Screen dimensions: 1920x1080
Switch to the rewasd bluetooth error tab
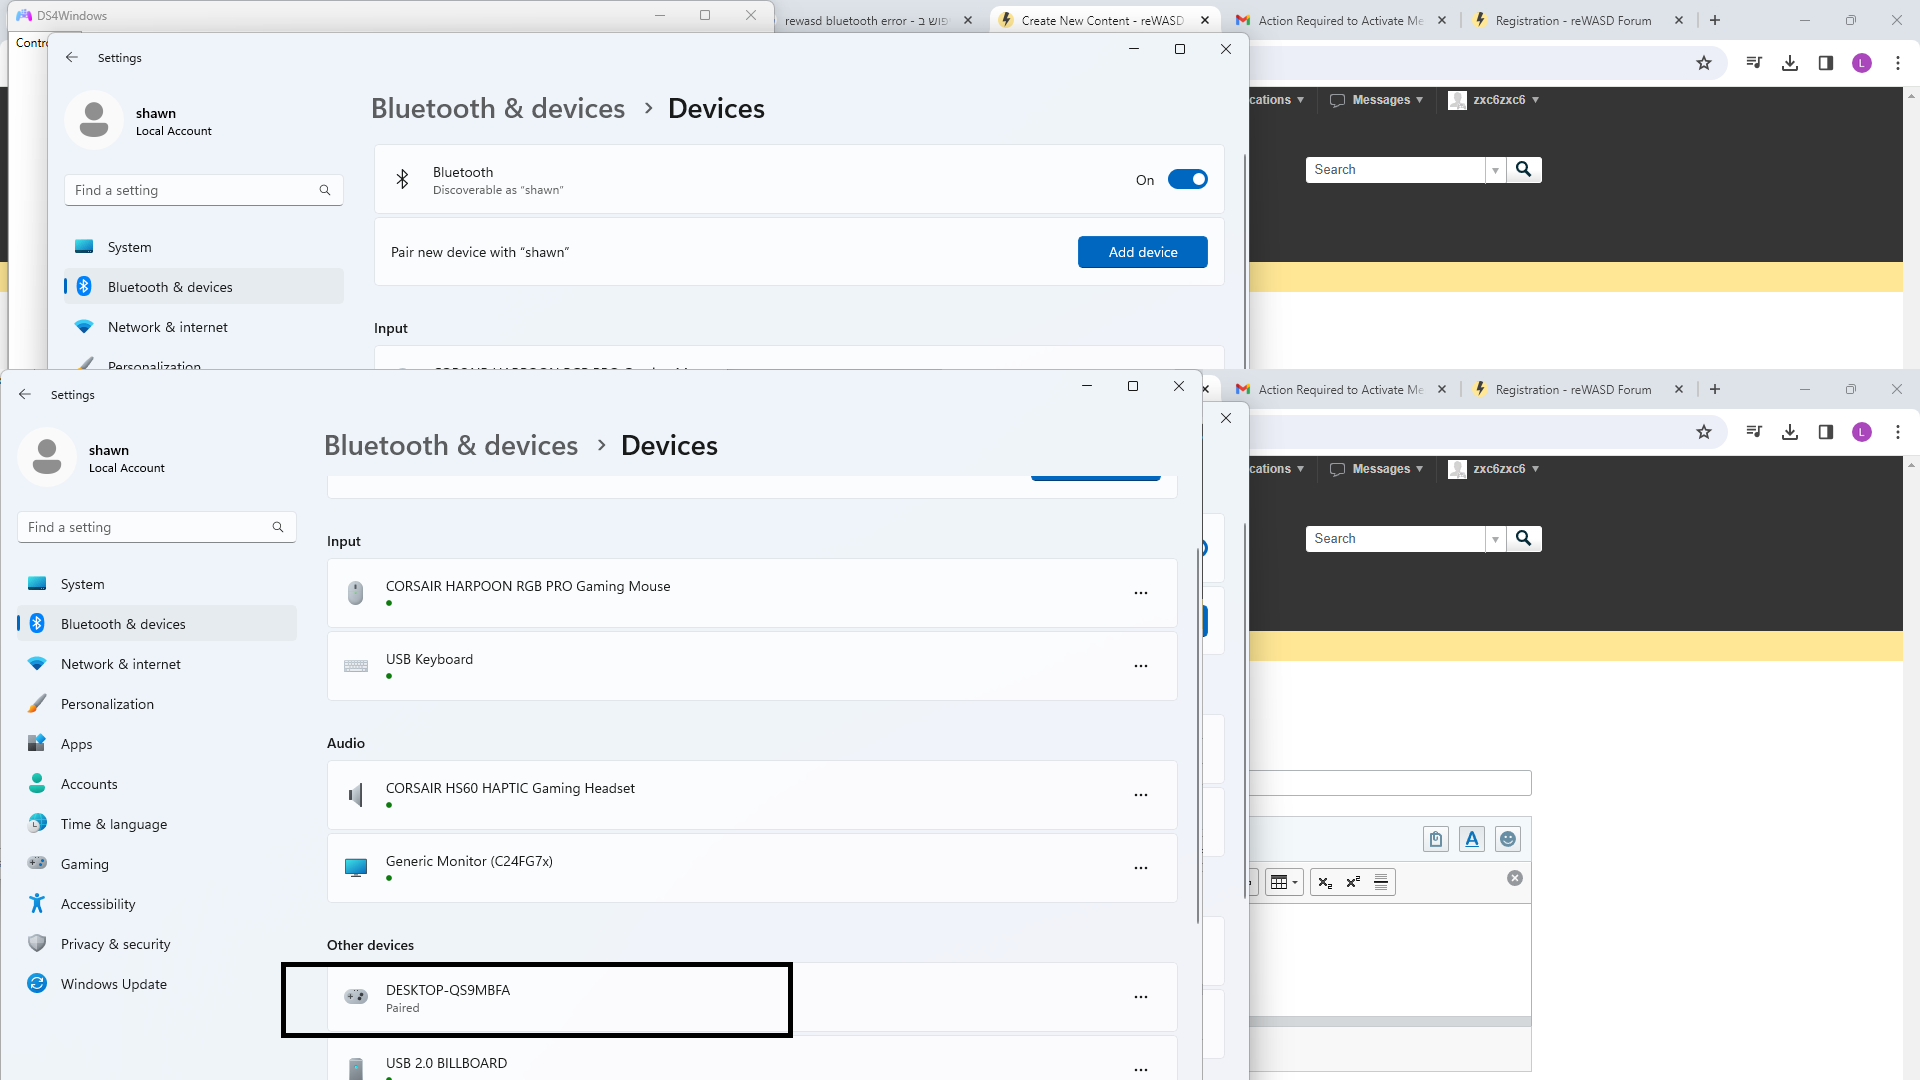[866, 20]
